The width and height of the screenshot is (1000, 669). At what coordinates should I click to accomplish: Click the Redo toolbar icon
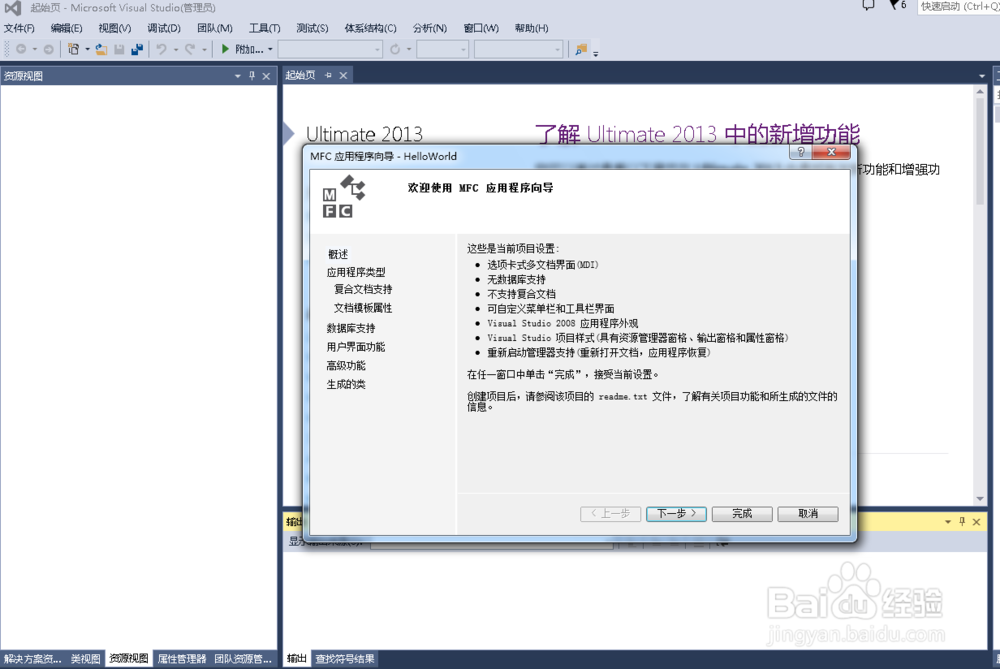point(190,49)
